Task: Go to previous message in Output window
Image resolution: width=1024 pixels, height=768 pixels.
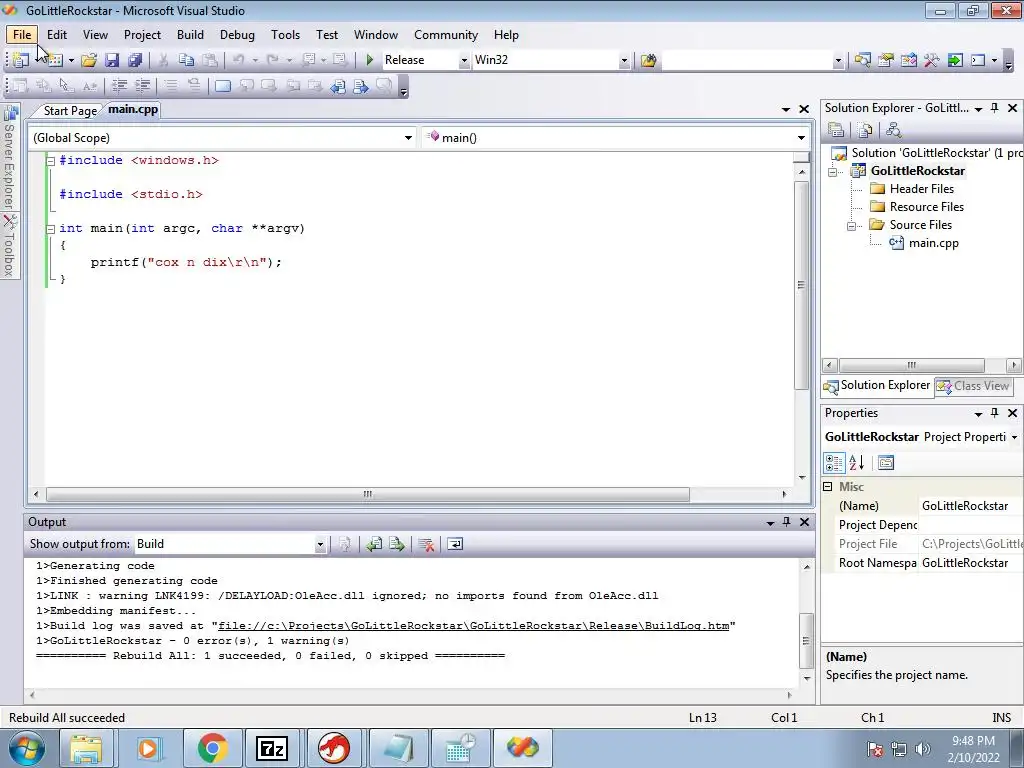Action: point(374,544)
